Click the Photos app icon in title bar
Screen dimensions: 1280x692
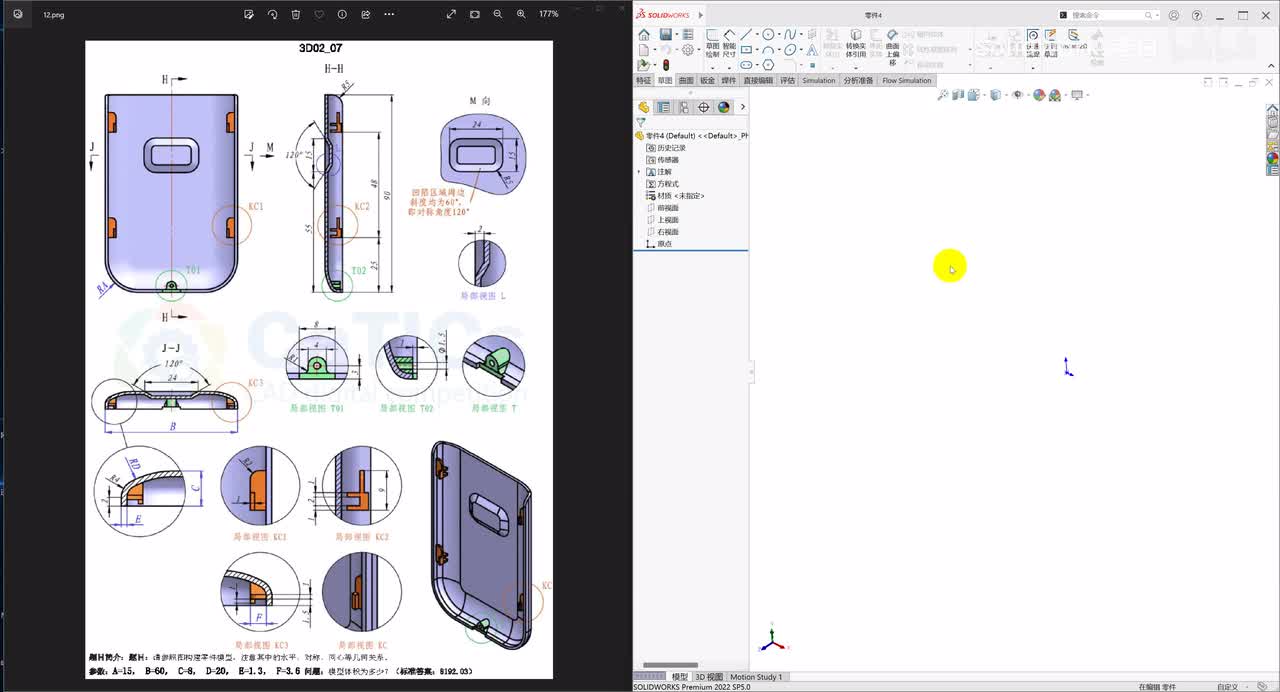(x=20, y=15)
